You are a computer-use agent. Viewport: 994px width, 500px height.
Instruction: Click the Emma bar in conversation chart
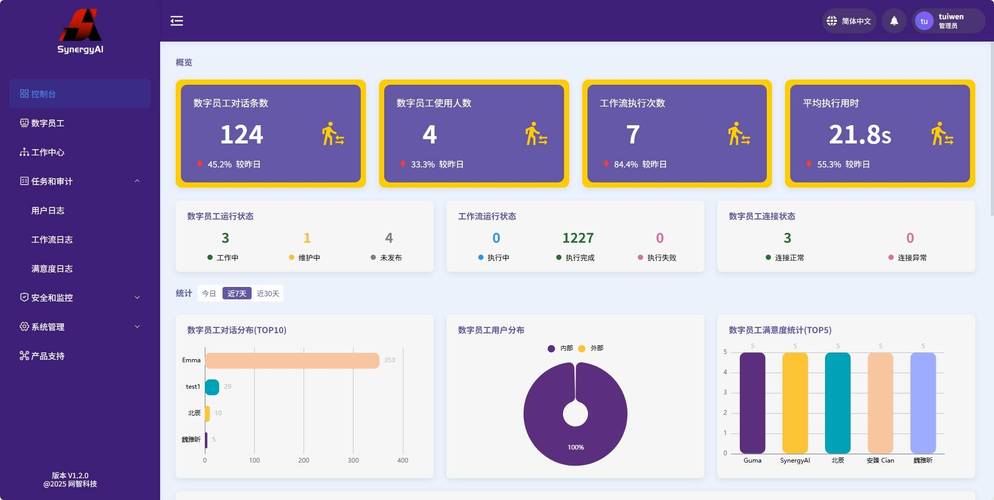tap(292, 360)
